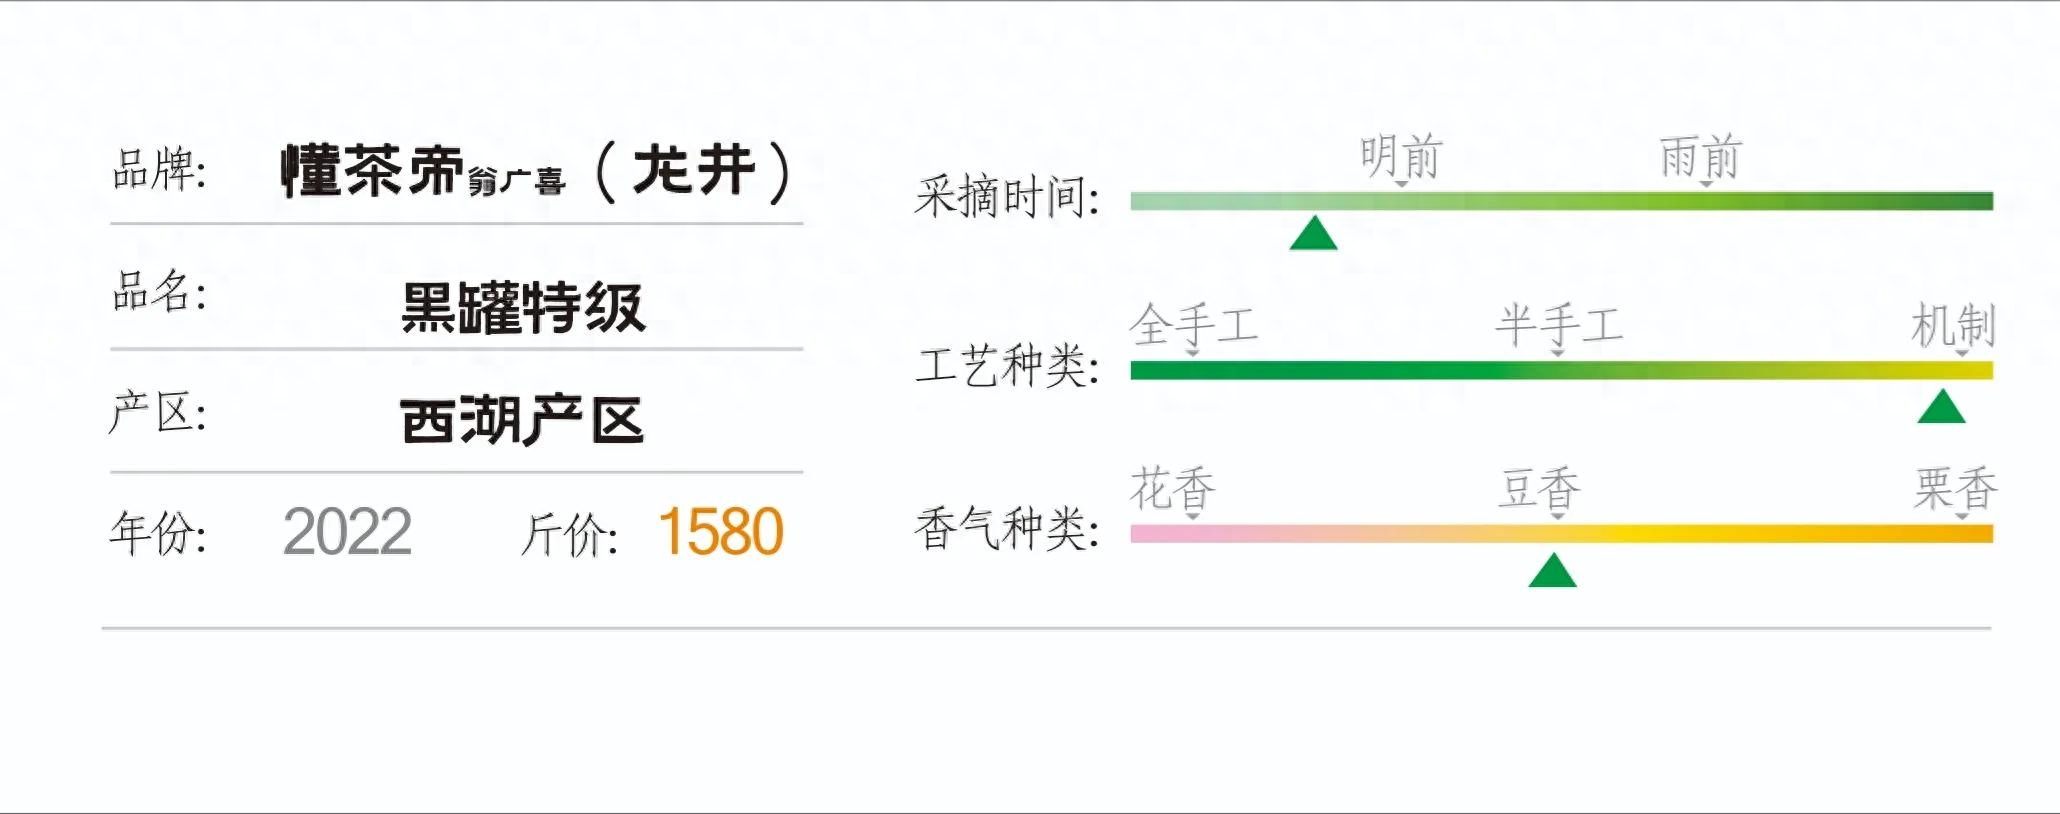Click the green 采摘时间 gradient bar

pyautogui.click(x=1561, y=201)
